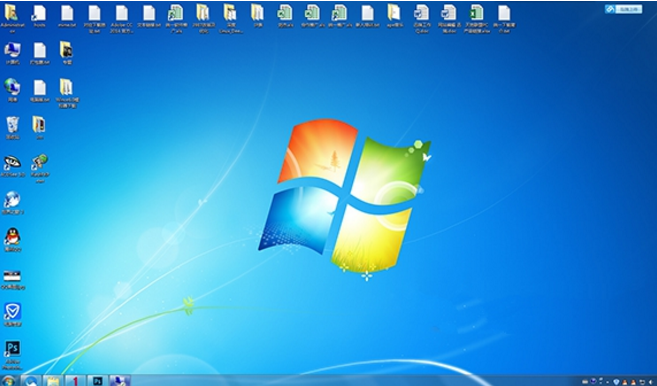Click the upload widget at top right
This screenshot has height=386, width=657.
pyautogui.click(x=623, y=9)
